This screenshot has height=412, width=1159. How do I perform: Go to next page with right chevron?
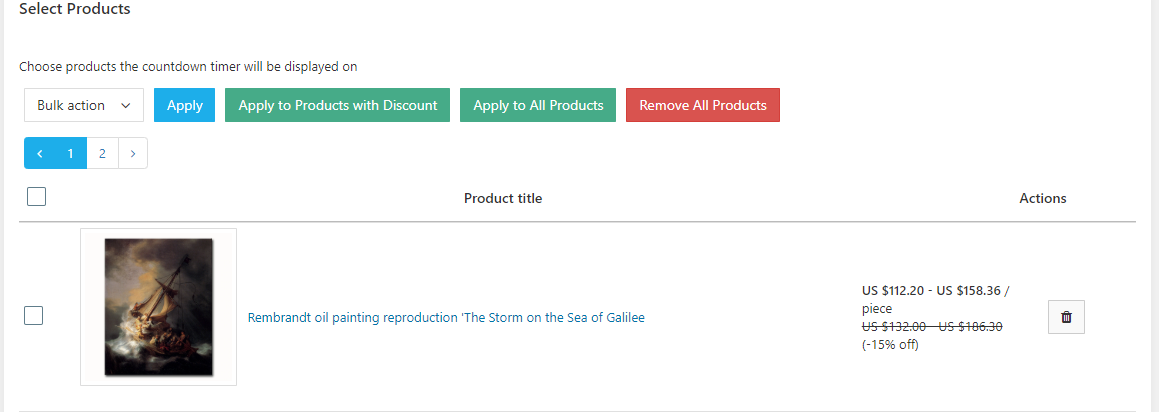tap(133, 154)
